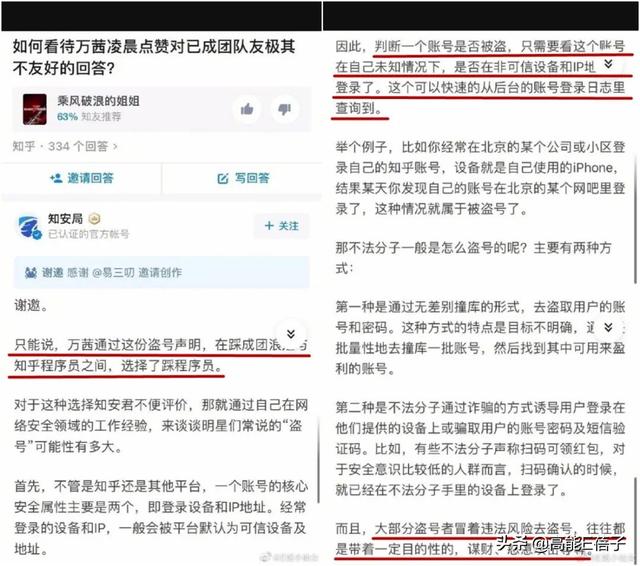Open @易三叨 mention link
640x566 pixels.
[x=113, y=273]
